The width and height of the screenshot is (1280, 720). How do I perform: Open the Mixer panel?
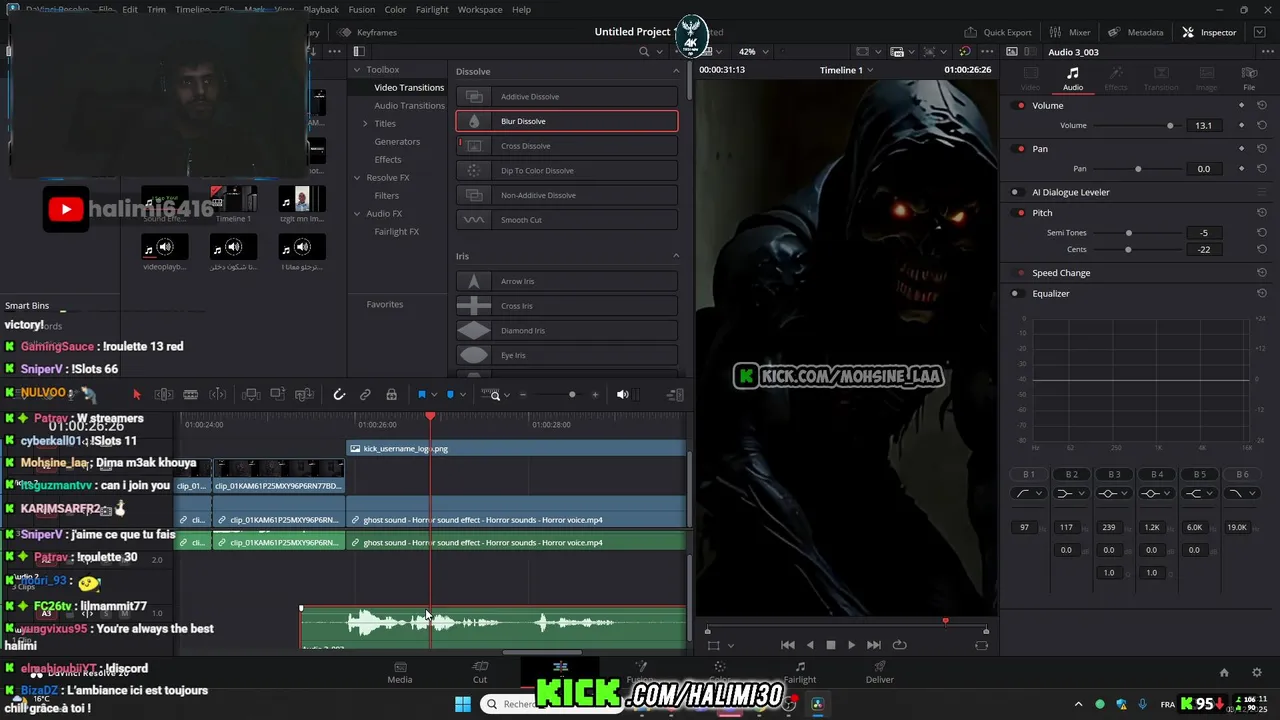click(1070, 32)
